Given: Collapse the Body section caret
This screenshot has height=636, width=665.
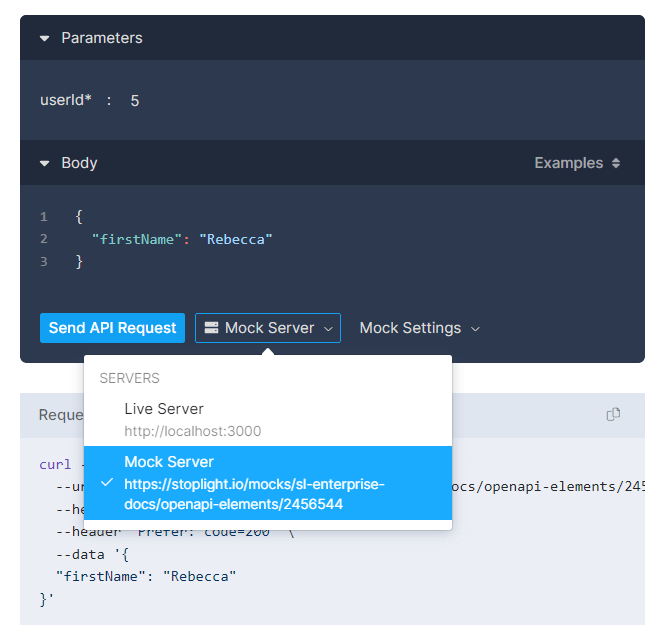Looking at the screenshot, I should point(44,164).
